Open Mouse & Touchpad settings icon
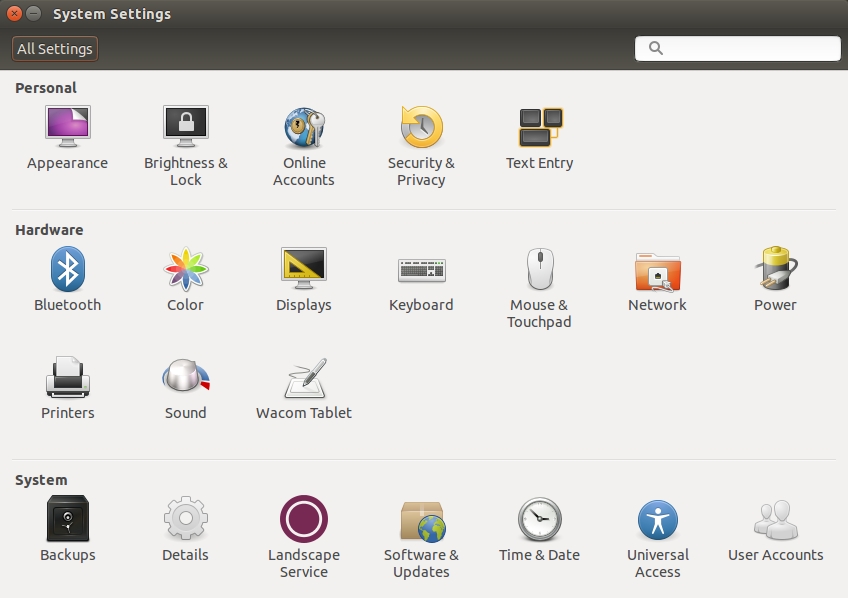The height and width of the screenshot is (598, 848). click(540, 269)
